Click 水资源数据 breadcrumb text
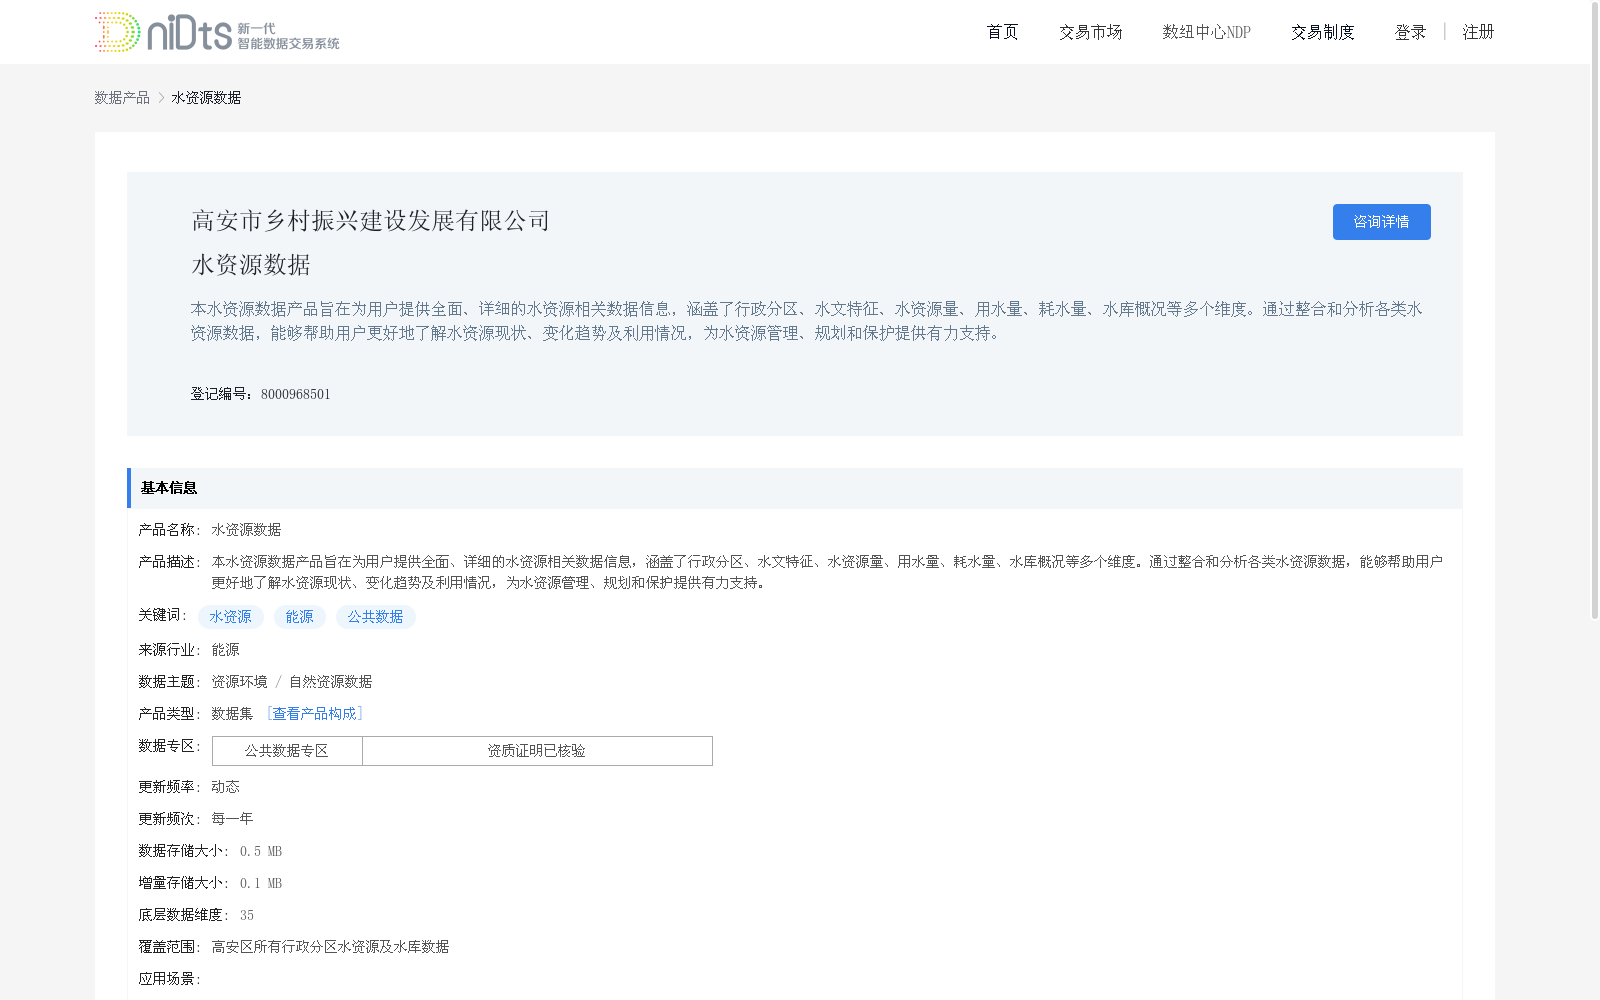Viewport: 1600px width, 1000px height. [x=206, y=97]
